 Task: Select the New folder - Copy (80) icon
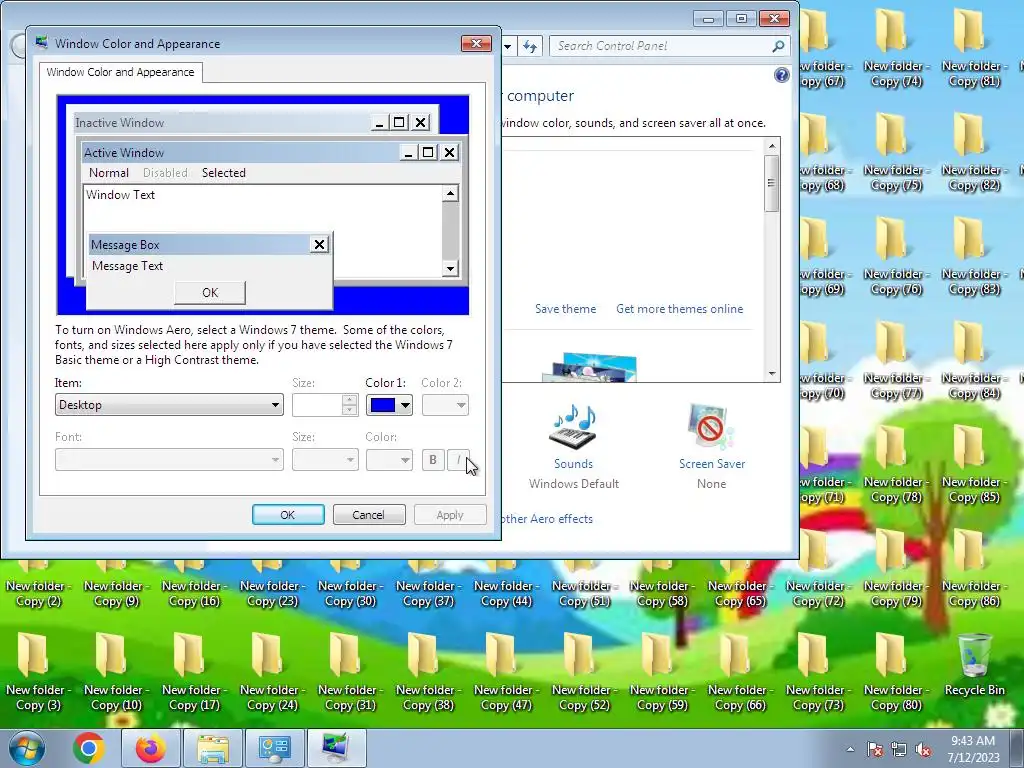pos(895,672)
